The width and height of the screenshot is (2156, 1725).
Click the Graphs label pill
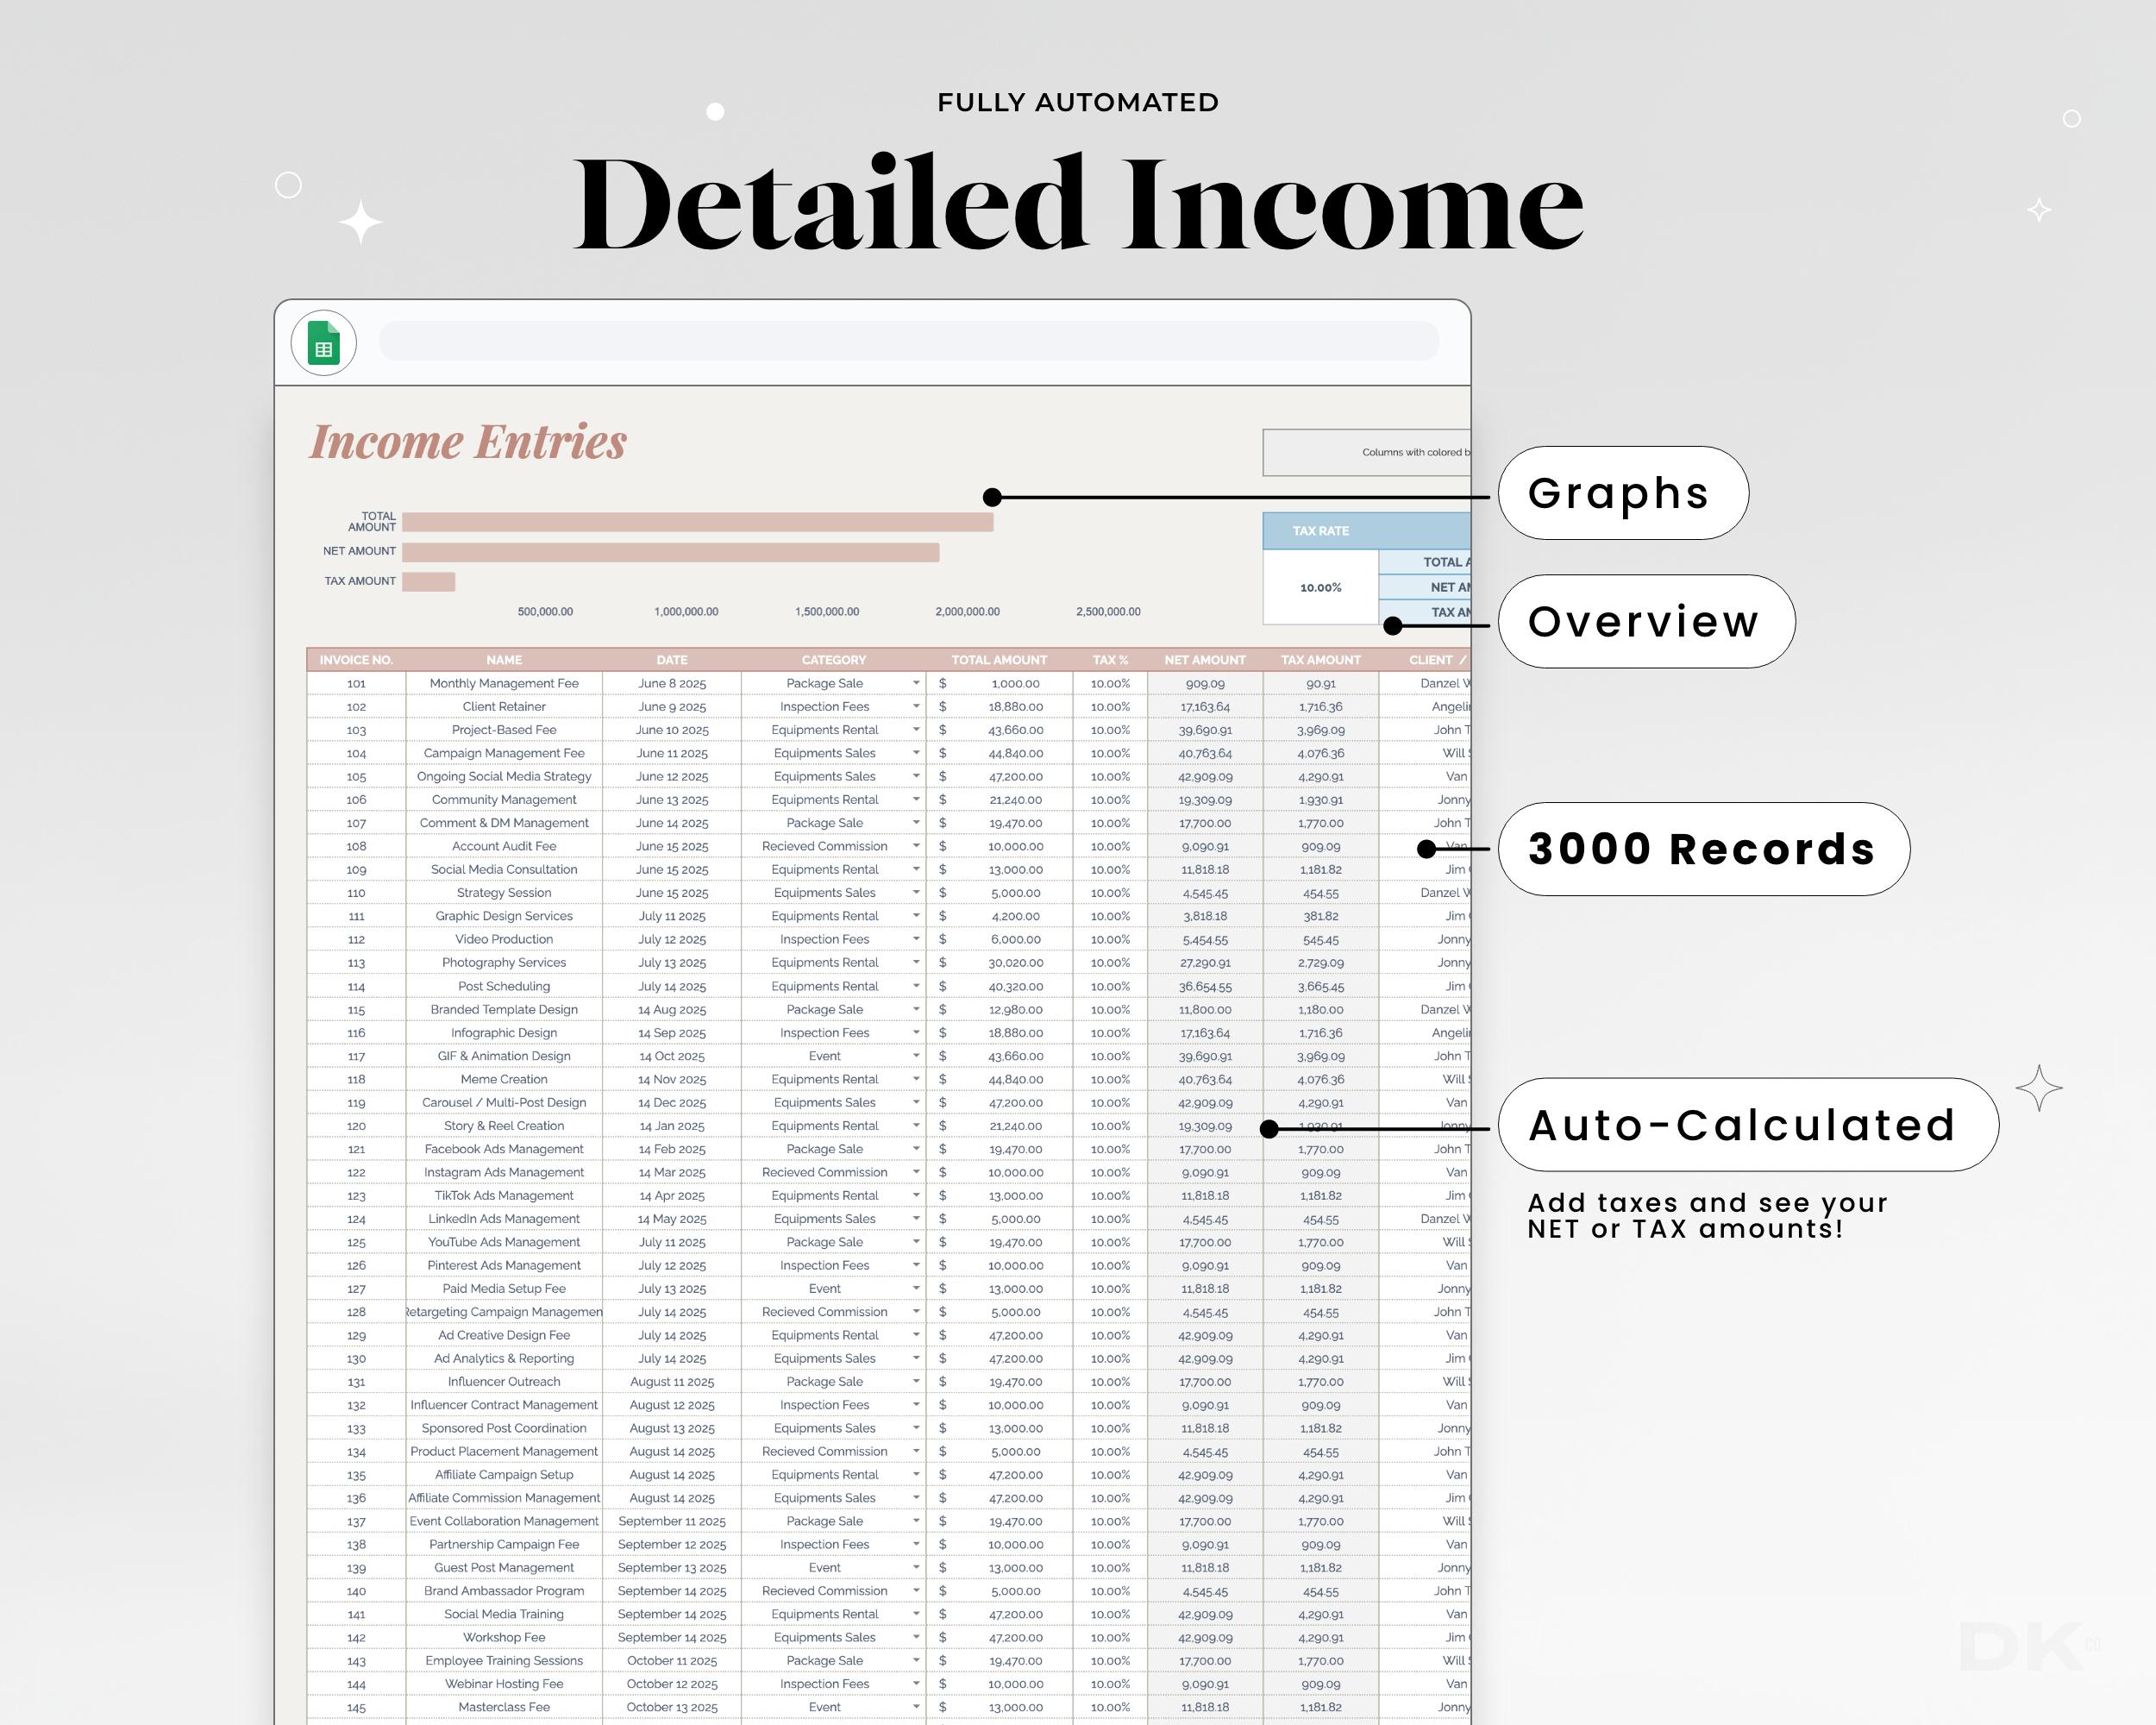point(1623,493)
